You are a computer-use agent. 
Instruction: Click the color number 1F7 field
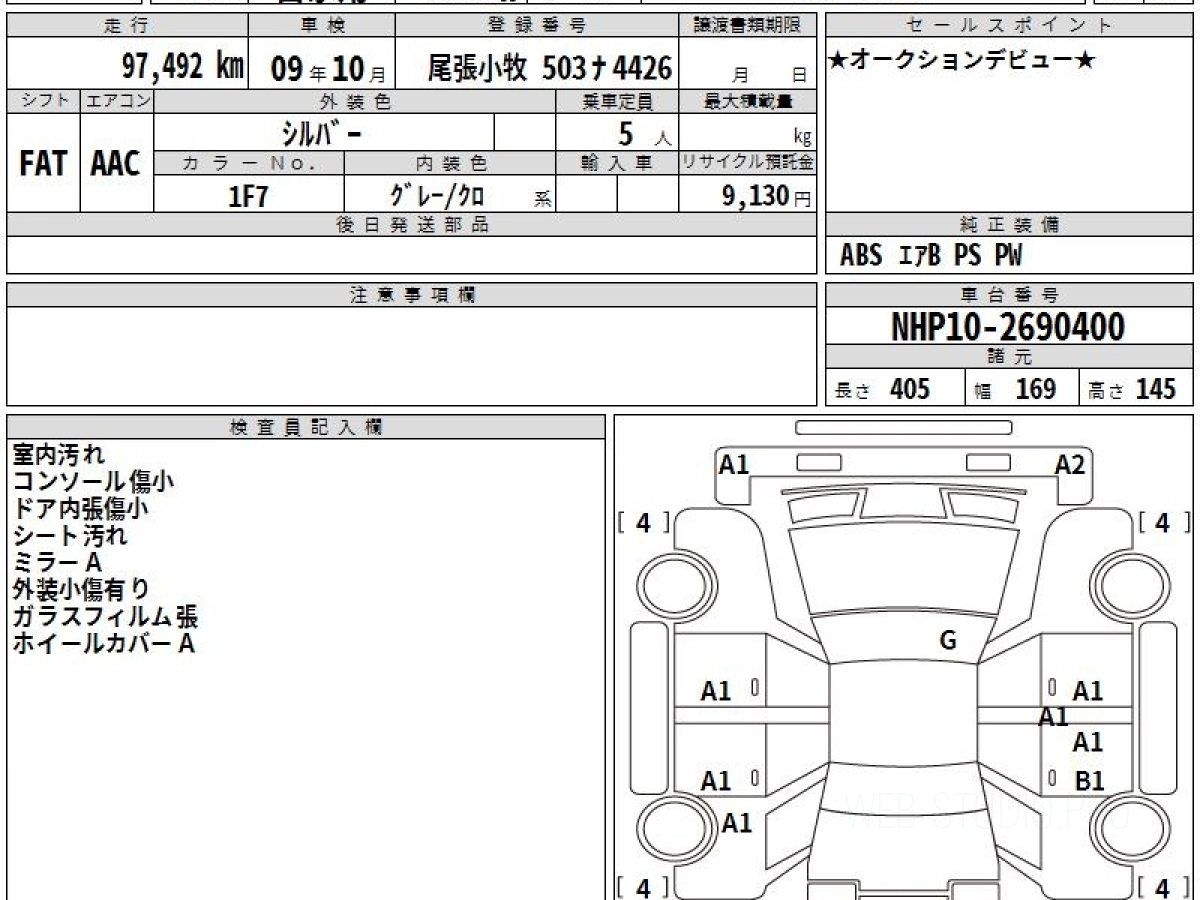tap(249, 196)
